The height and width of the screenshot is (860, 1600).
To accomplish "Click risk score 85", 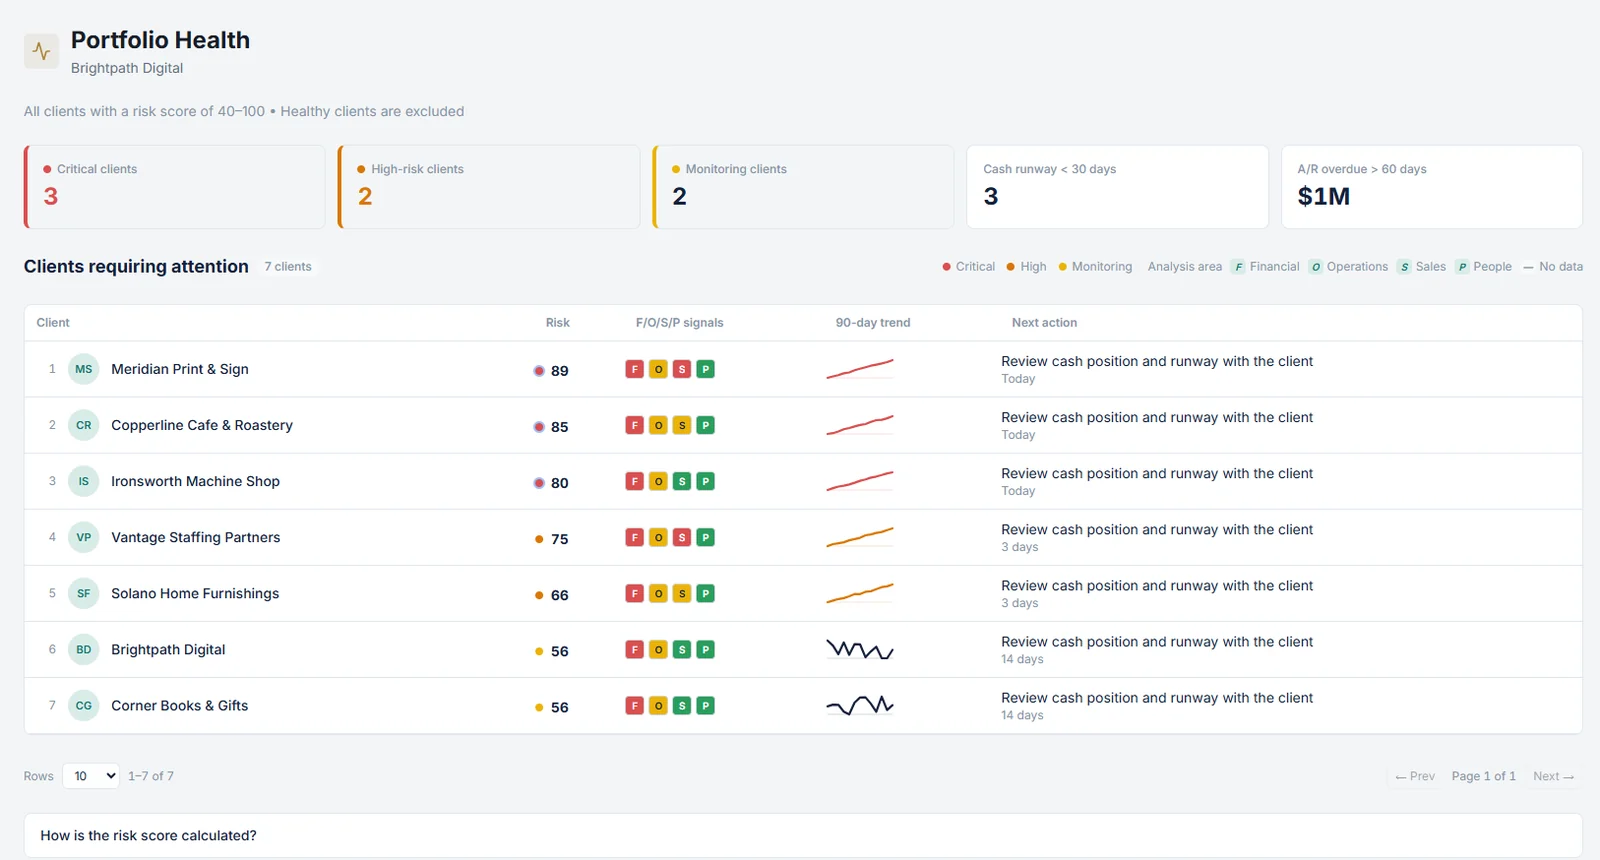I will [x=559, y=427].
